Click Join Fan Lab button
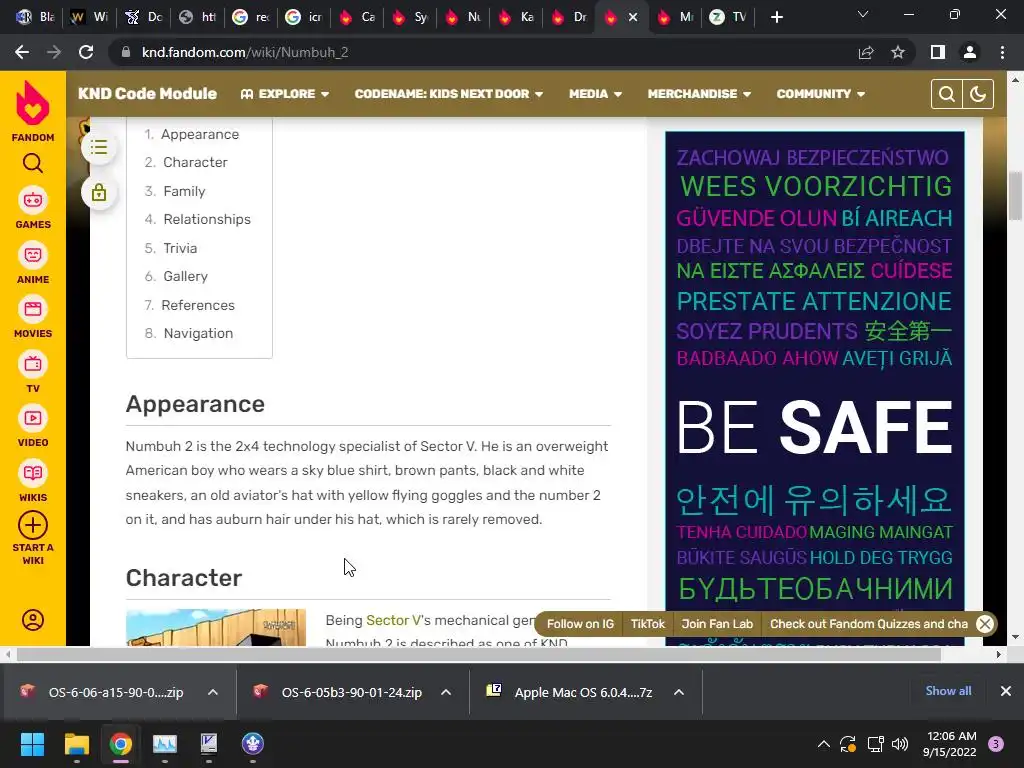1024x768 pixels. coord(717,624)
